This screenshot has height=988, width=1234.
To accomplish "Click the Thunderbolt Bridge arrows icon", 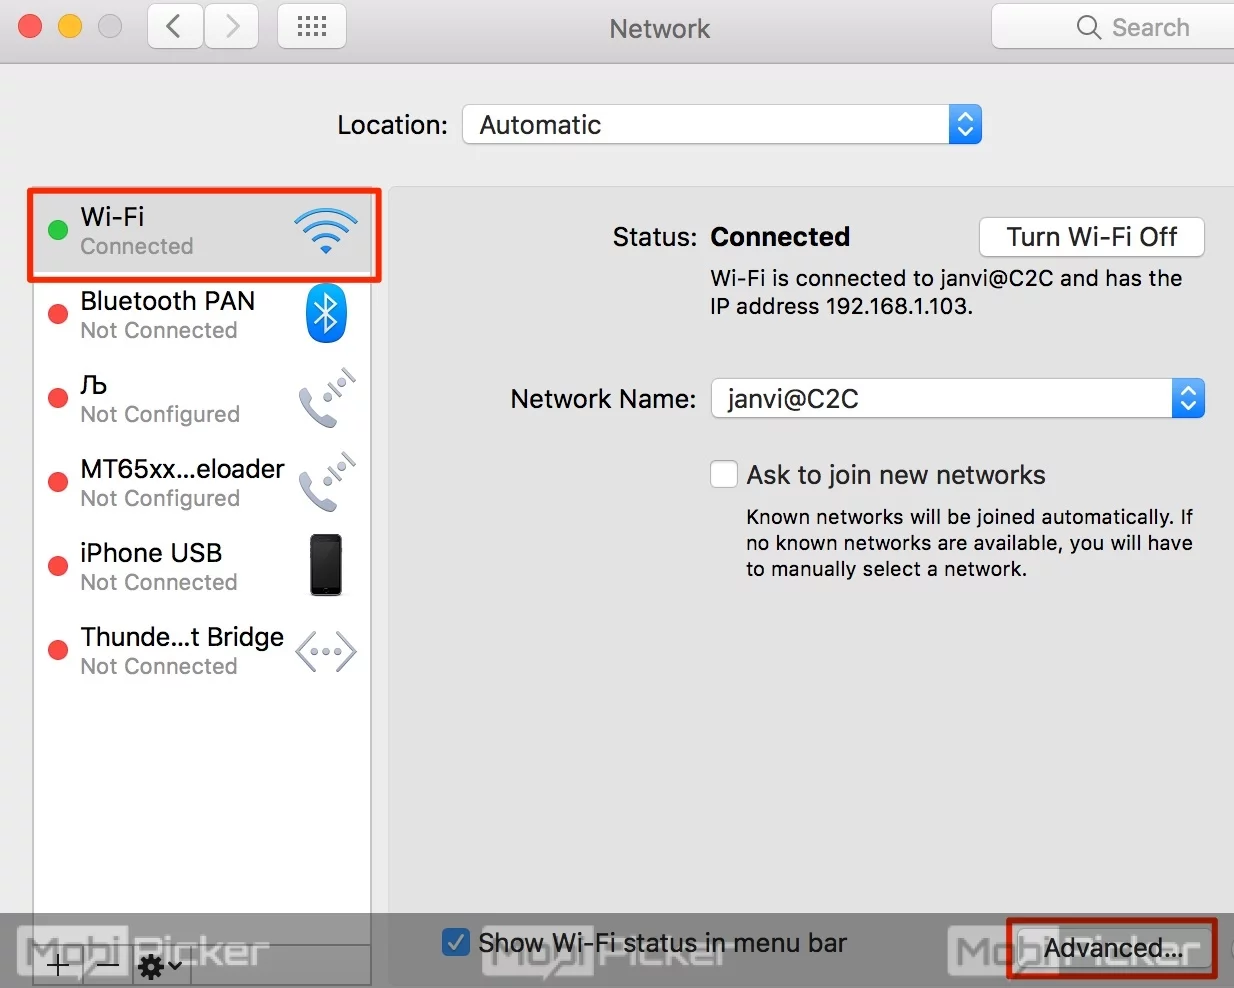I will click(326, 652).
